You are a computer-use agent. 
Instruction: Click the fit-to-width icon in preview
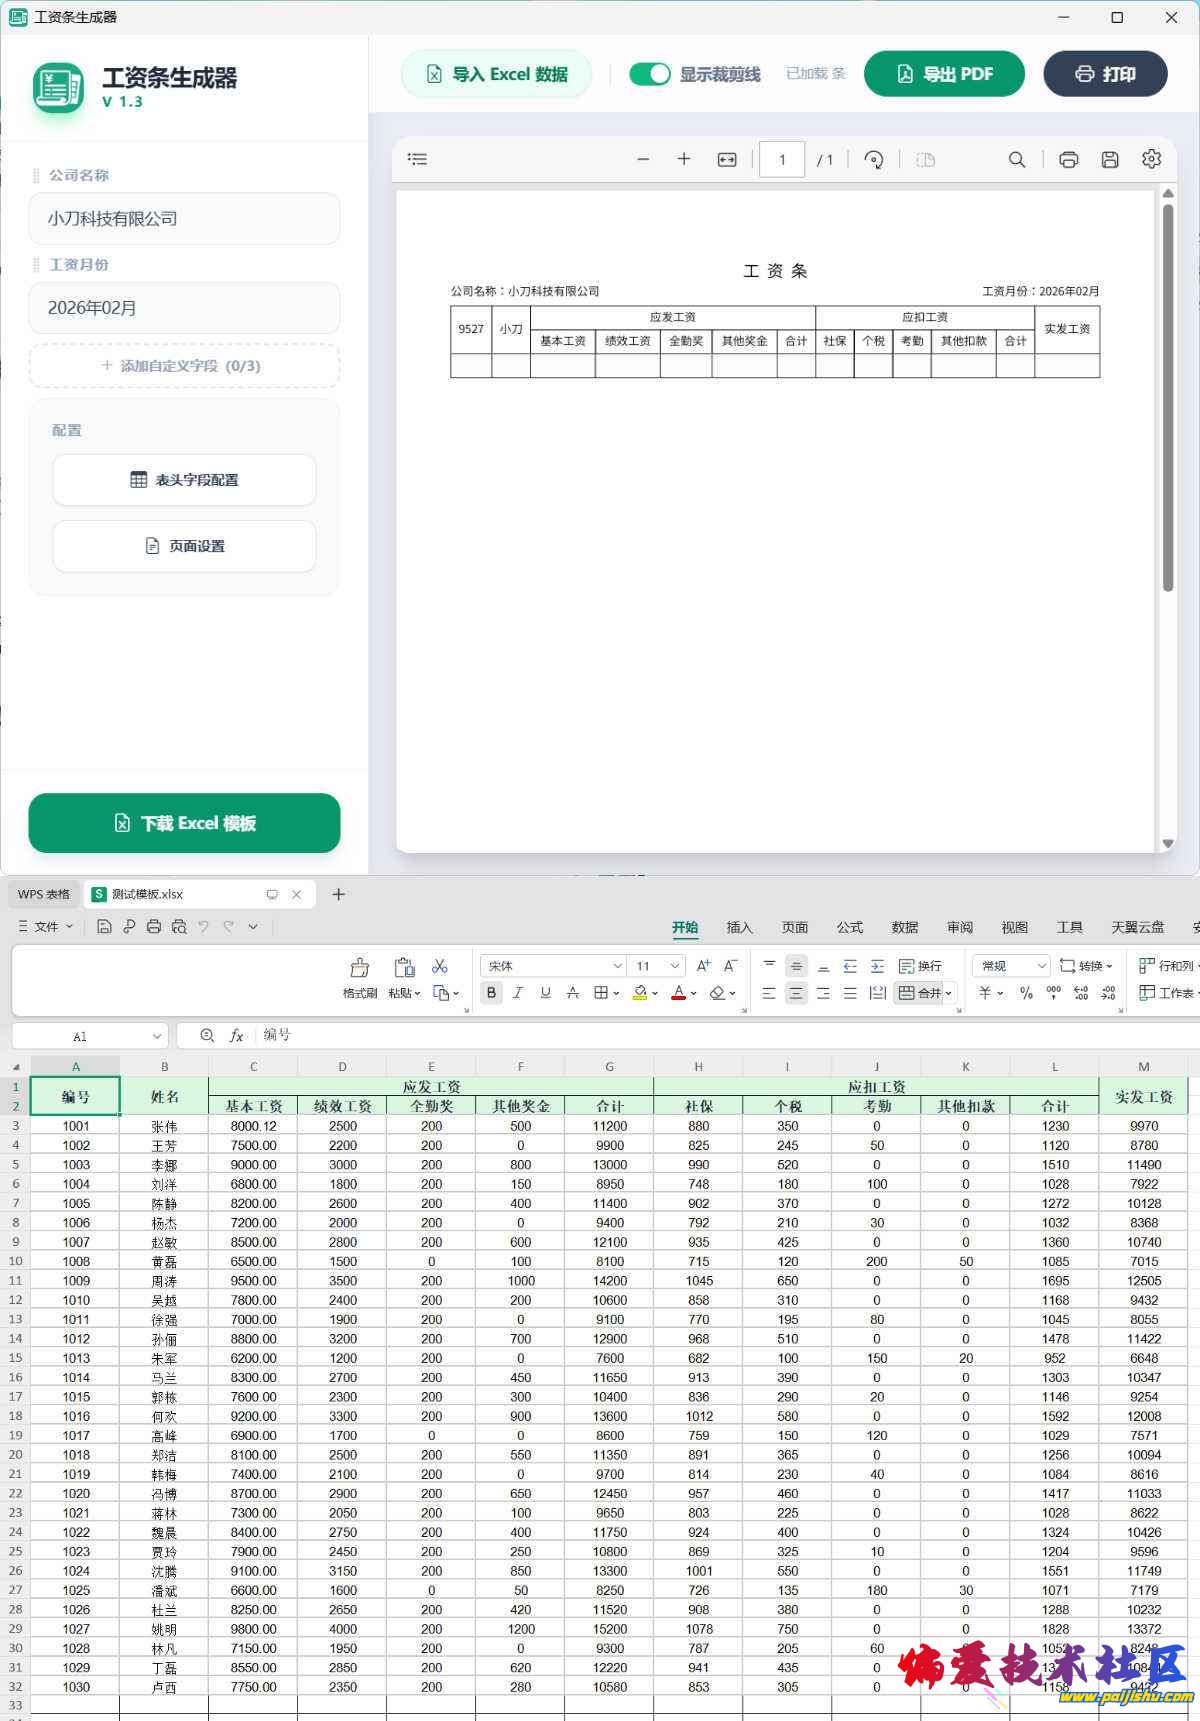[727, 159]
